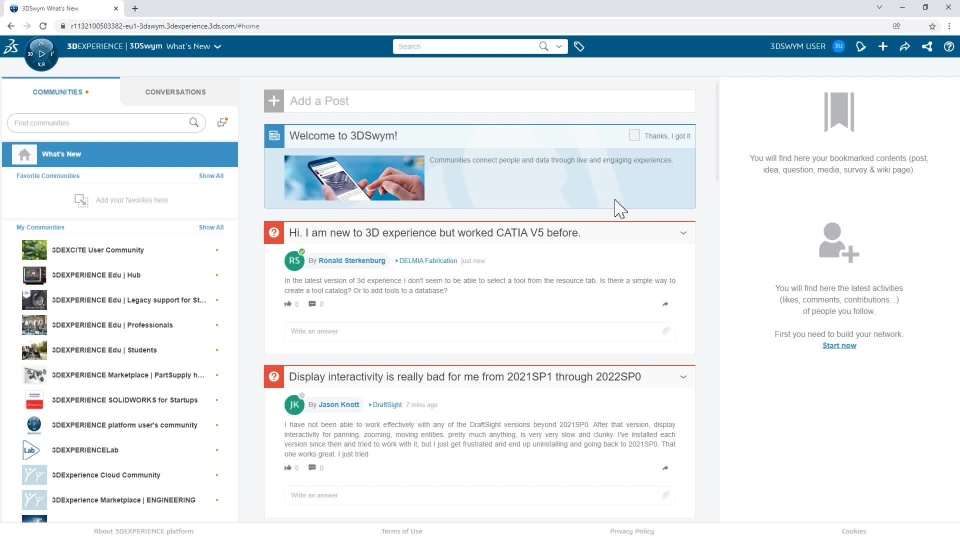Click the plus add icon in header

point(883,47)
